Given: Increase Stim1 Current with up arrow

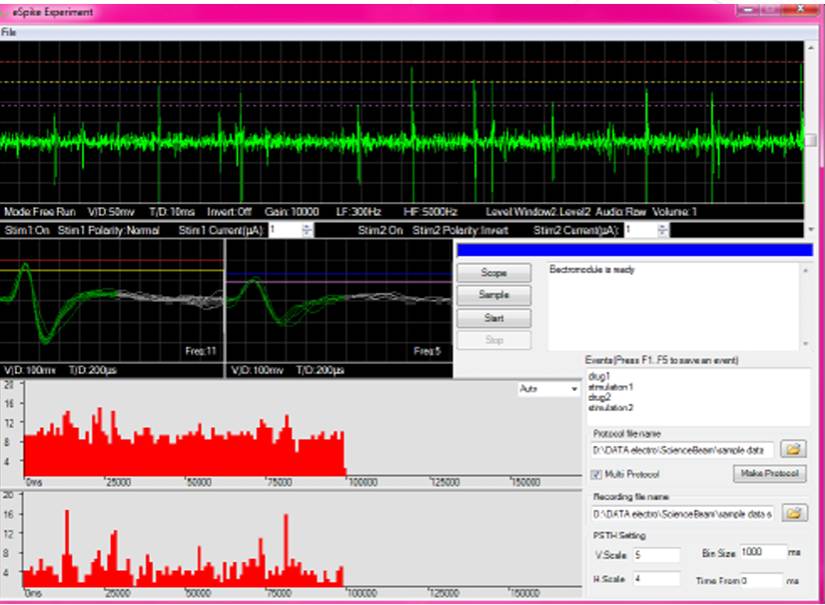Looking at the screenshot, I should 307,226.
